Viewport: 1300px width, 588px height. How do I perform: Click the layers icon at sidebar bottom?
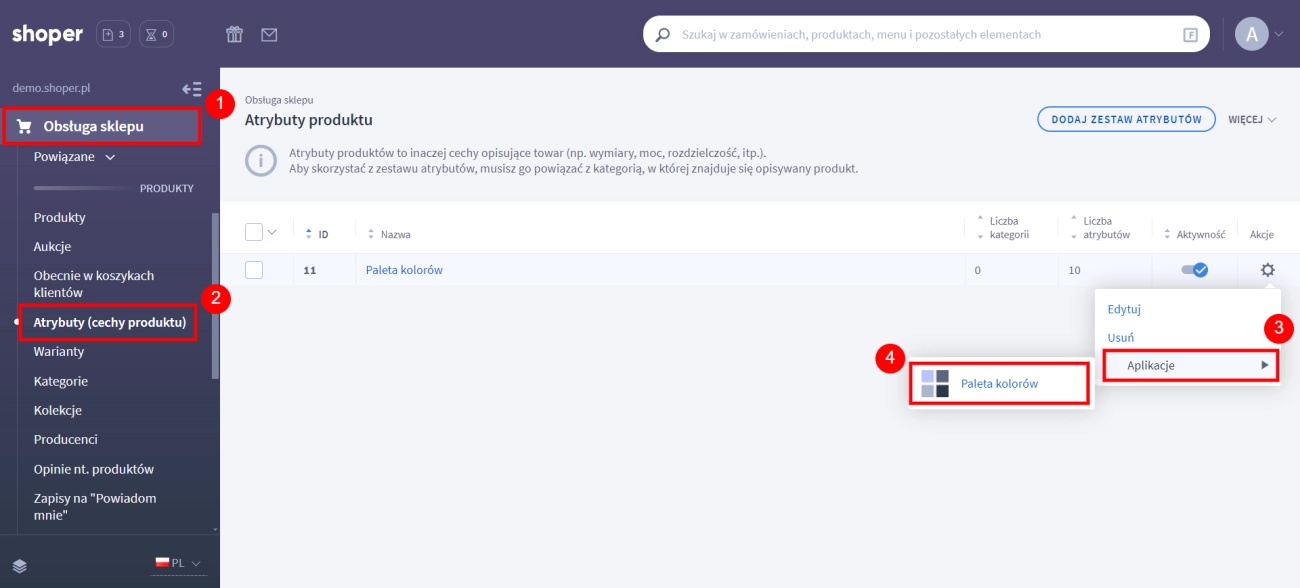click(20, 565)
